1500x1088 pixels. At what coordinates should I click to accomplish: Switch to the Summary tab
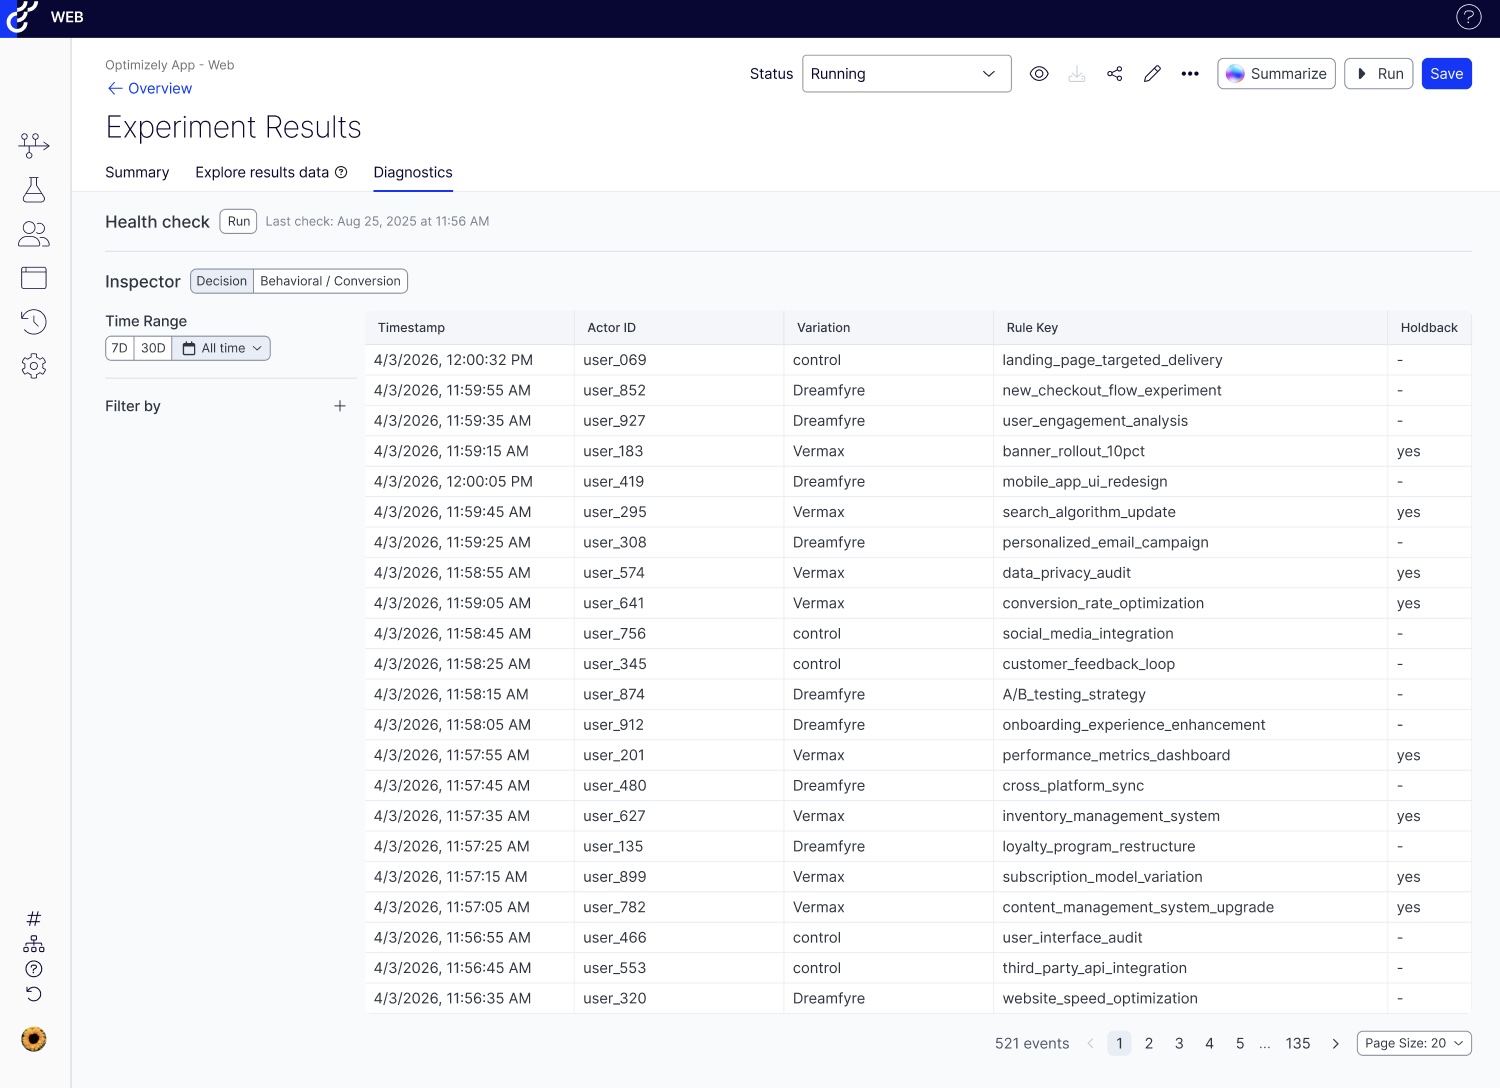click(137, 172)
